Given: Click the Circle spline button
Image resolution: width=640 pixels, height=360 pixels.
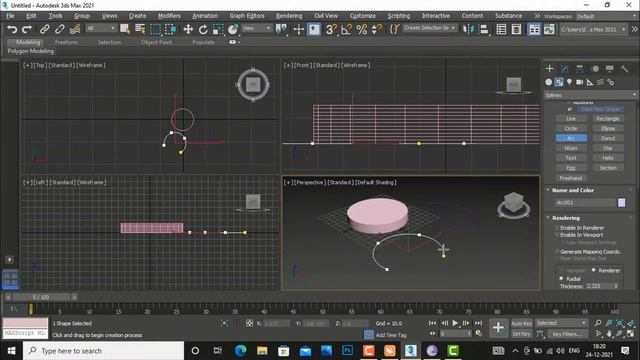Looking at the screenshot, I should [x=571, y=128].
